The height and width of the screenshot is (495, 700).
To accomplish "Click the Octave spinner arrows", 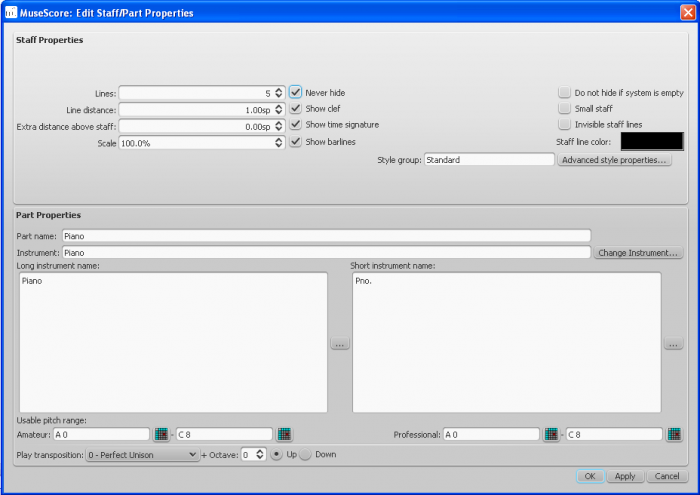I will pos(260,454).
